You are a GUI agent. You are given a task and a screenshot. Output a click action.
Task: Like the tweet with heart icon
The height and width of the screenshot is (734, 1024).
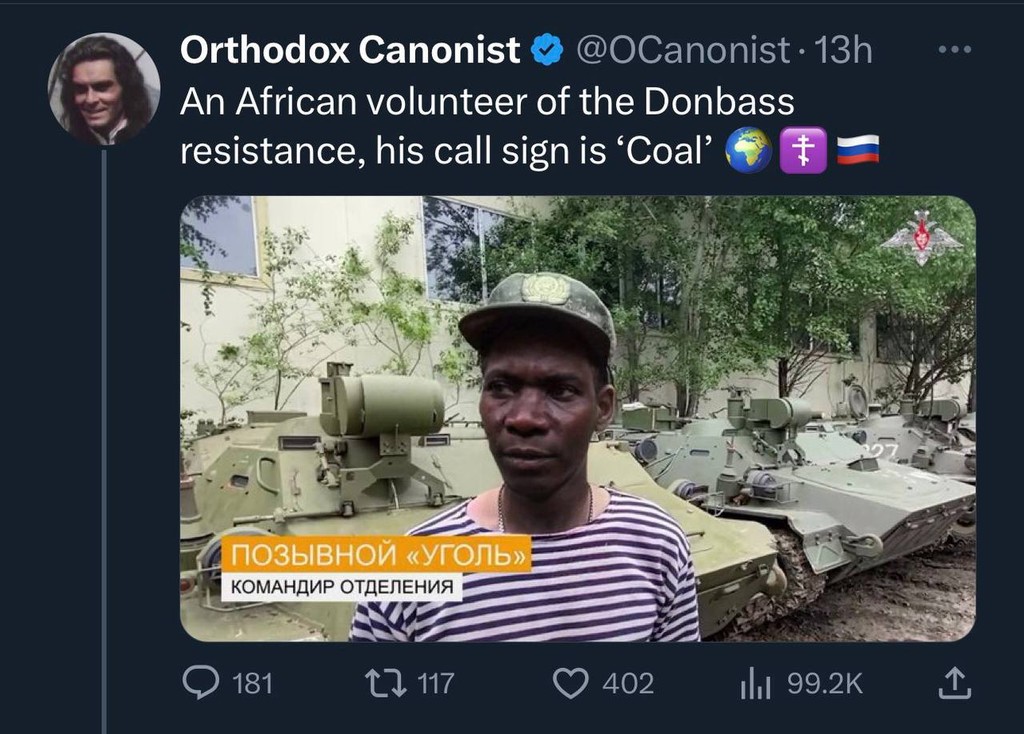tap(571, 684)
